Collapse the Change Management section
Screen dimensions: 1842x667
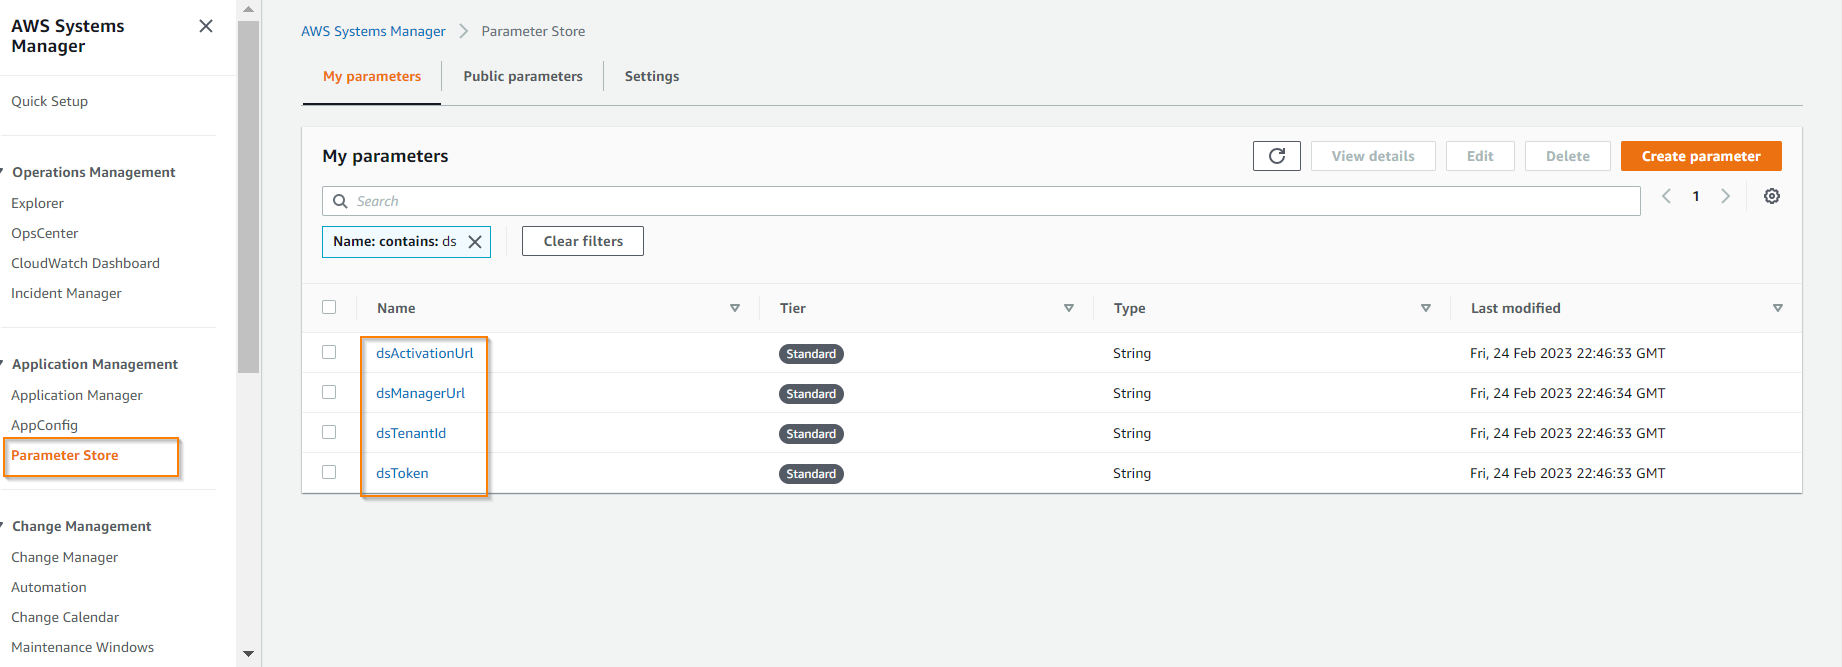[x=3, y=526]
